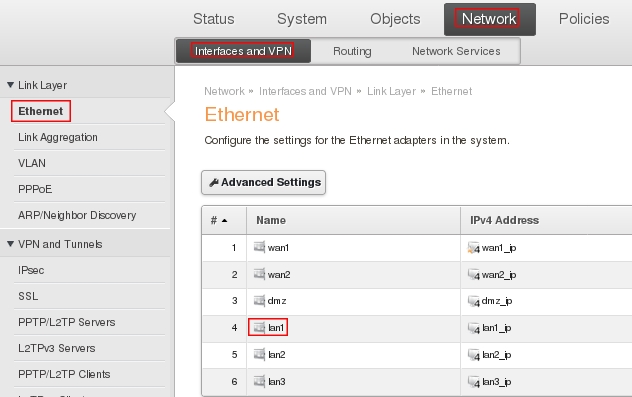Screen dimensions: 632x397
Task: Click the lan1_ip address object icon
Action: click(x=474, y=328)
